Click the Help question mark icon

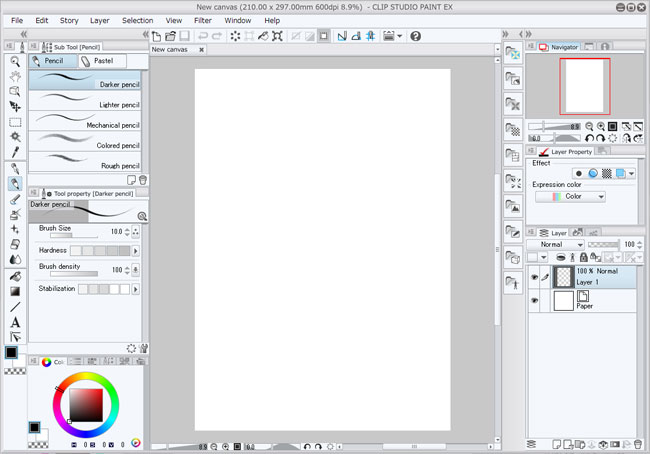415,36
